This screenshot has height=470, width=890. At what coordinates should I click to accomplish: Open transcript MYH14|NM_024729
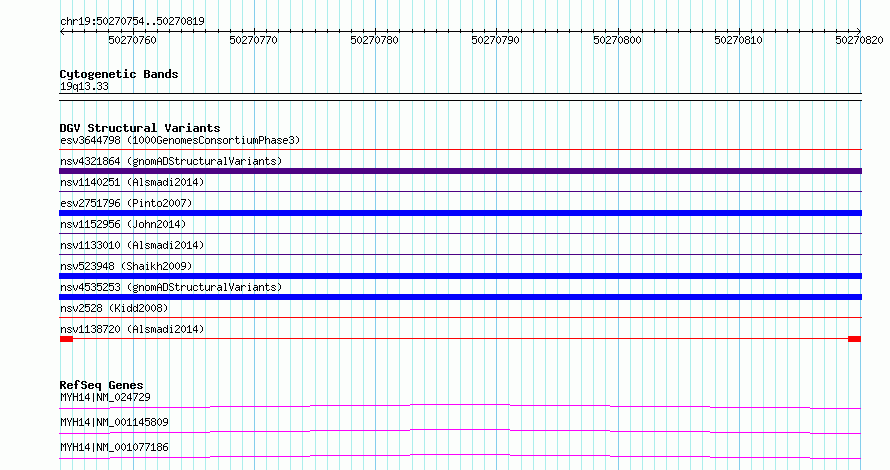[x=105, y=397]
